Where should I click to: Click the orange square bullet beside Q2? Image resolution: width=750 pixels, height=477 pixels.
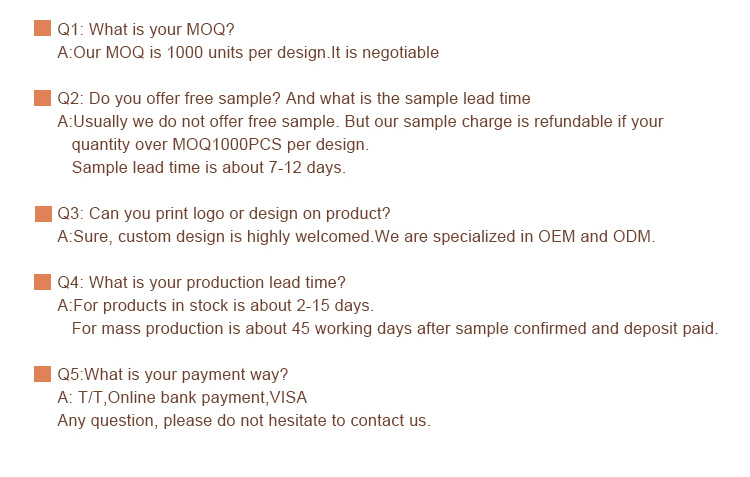click(43, 98)
